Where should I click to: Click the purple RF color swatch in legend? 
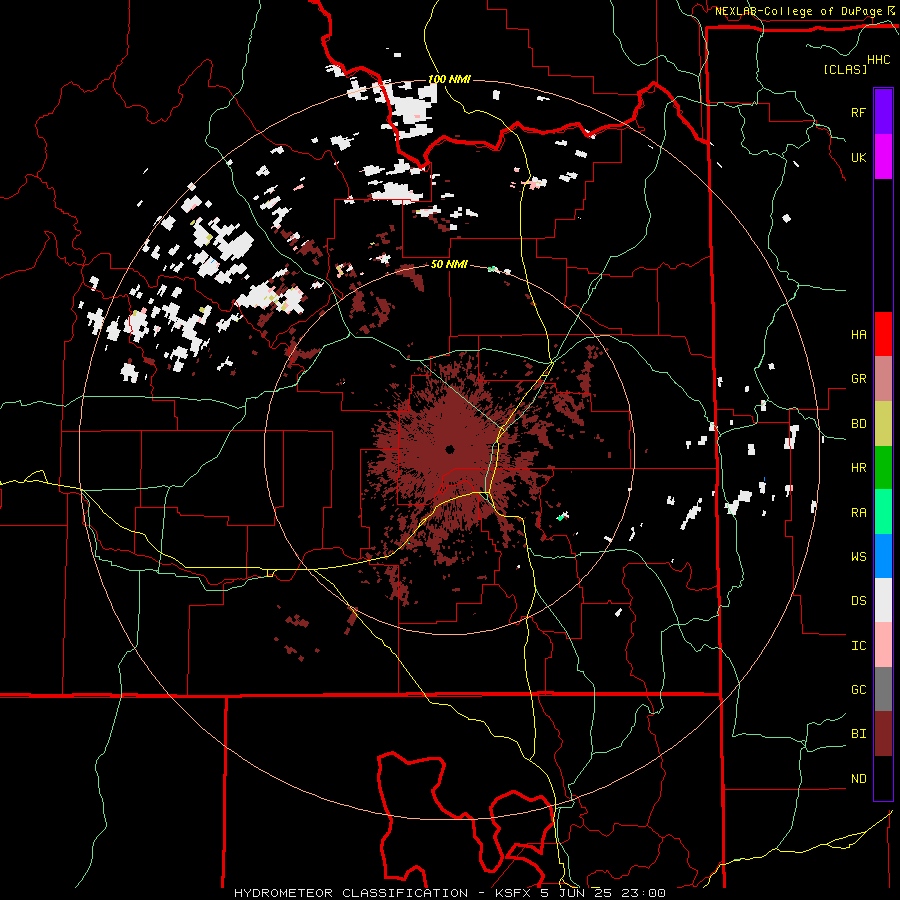coord(883,112)
